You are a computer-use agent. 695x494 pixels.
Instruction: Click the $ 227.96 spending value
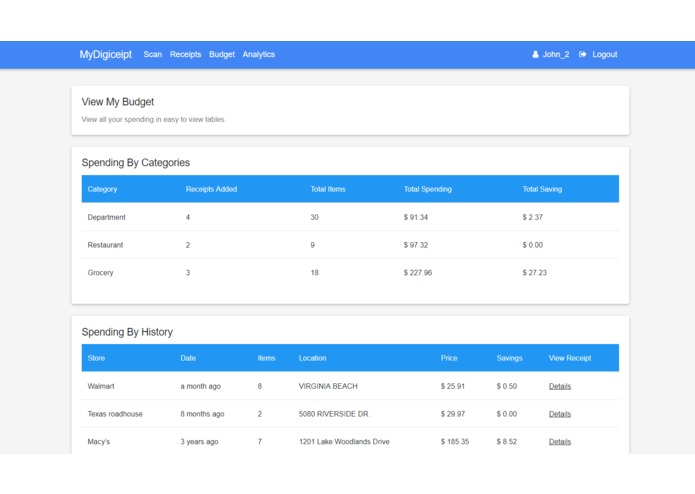click(418, 273)
